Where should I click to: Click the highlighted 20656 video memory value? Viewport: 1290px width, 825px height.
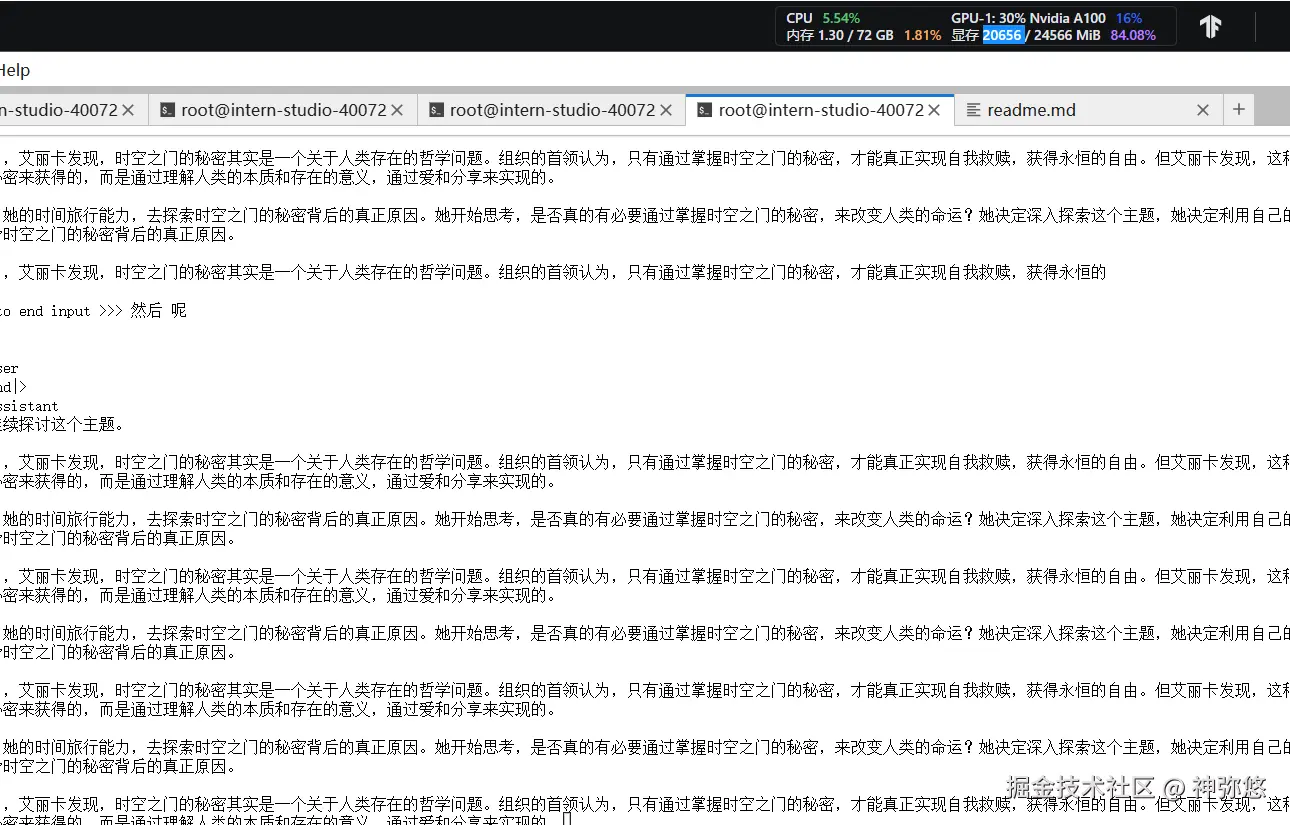(x=1002, y=35)
